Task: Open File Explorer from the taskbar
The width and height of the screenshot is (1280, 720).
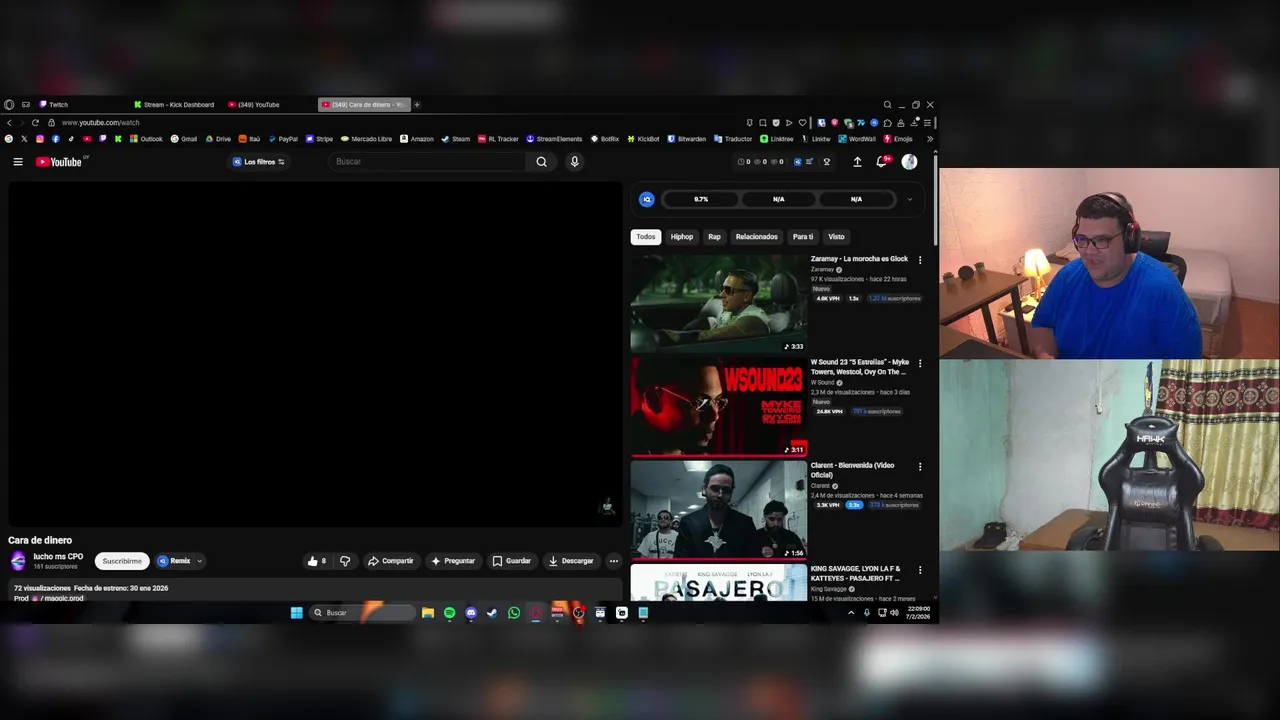Action: (428, 613)
